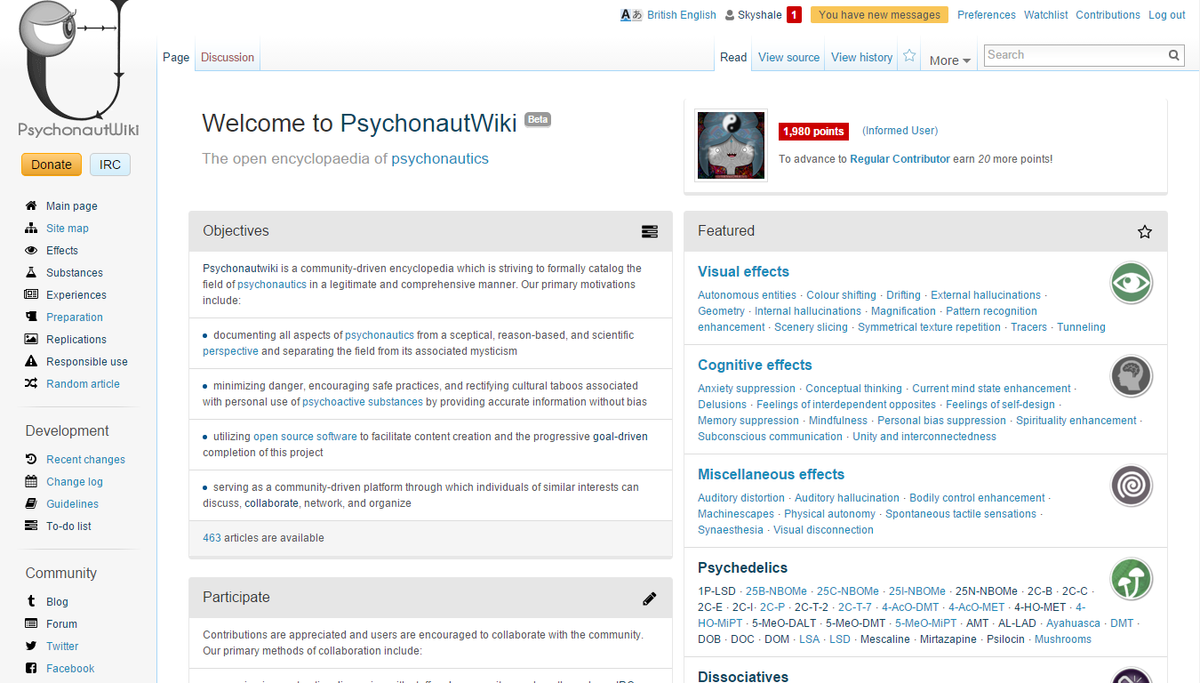Open the View history tab
The image size is (1200, 683).
[861, 57]
